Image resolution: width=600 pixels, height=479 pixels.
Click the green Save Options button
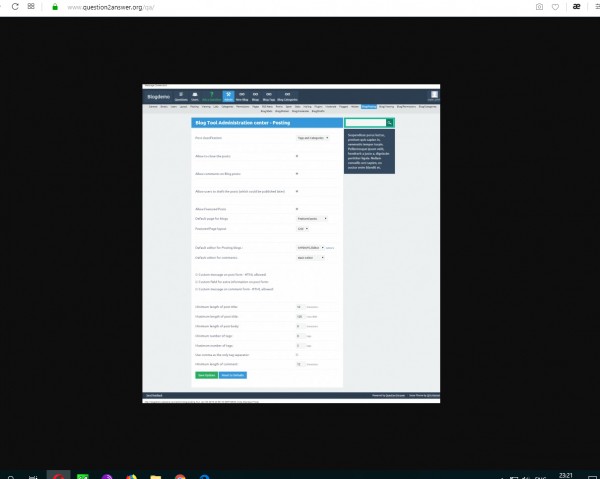tap(206, 375)
